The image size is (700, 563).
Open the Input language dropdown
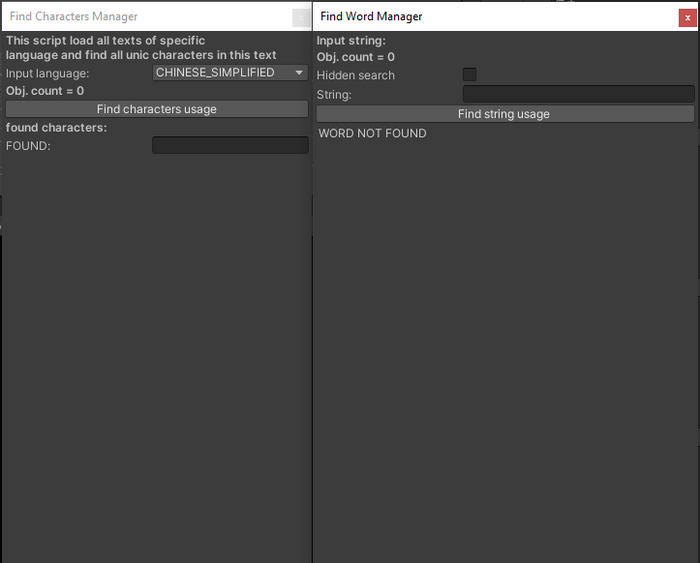(230, 73)
